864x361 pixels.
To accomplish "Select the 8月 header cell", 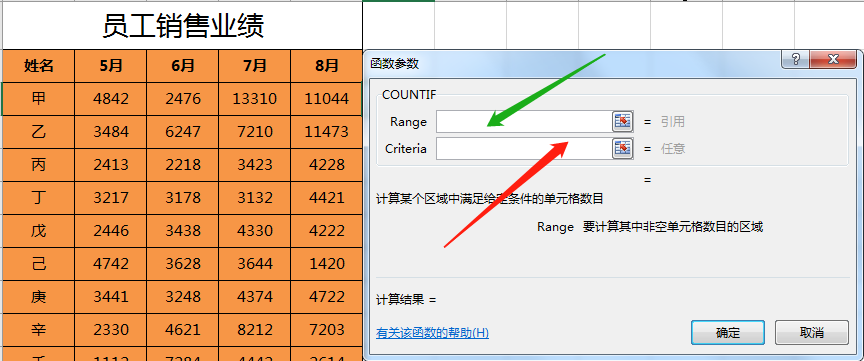I will tap(326, 66).
